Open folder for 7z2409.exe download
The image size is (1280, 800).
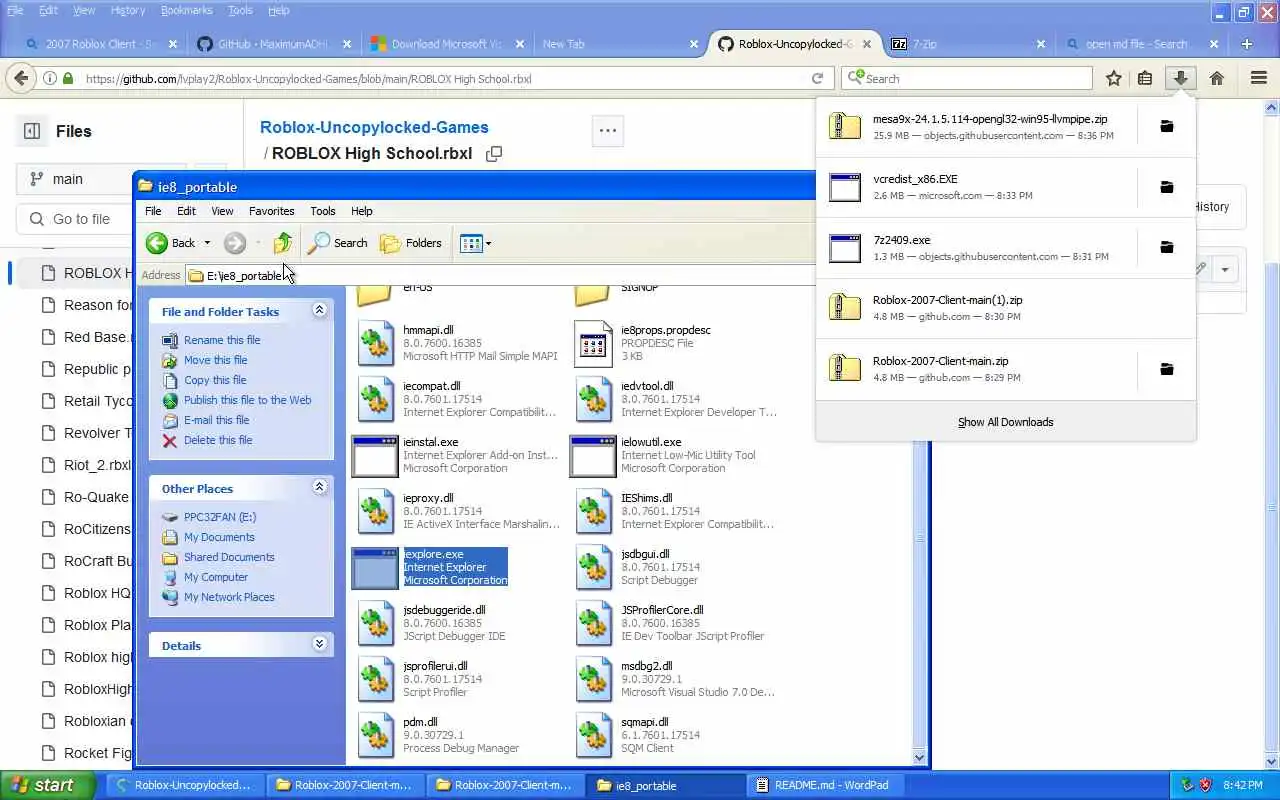point(1166,247)
